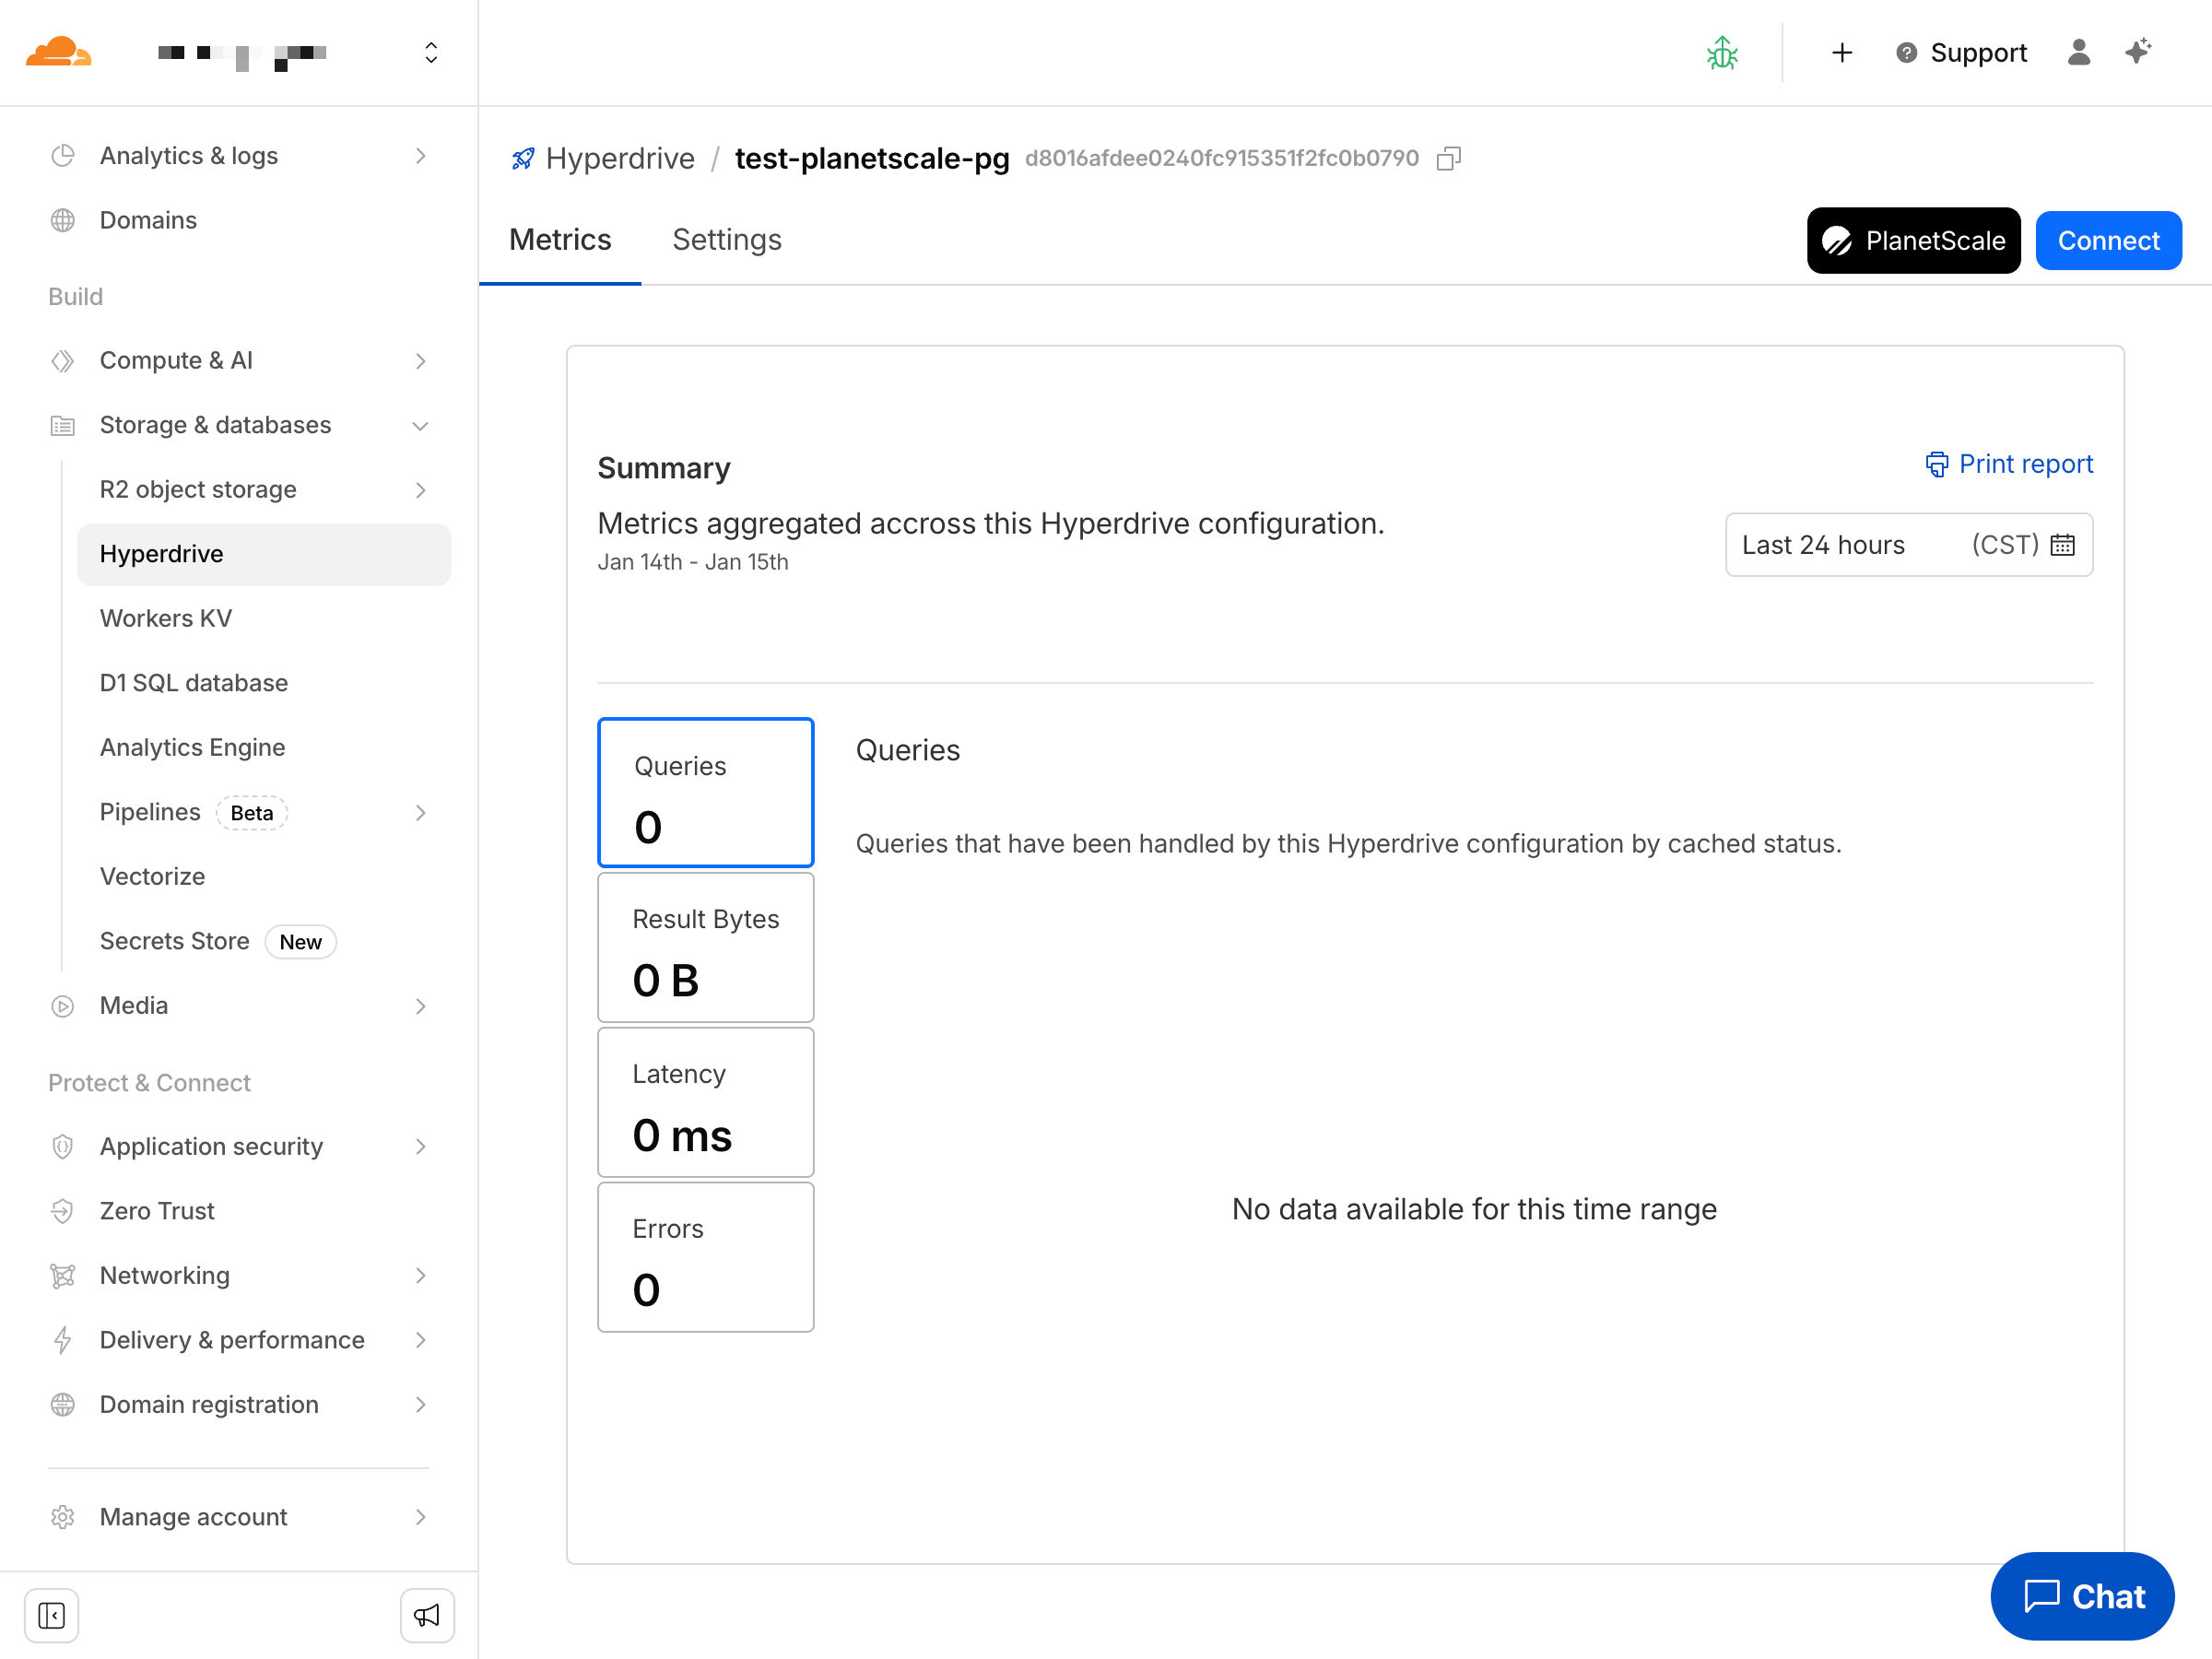Image resolution: width=2212 pixels, height=1659 pixels.
Task: Open the user profile icon
Action: (2078, 53)
